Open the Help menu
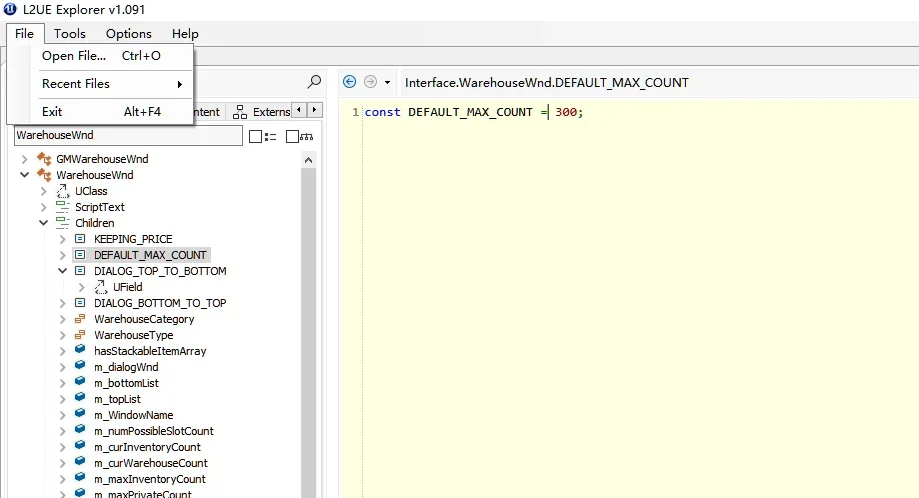This screenshot has width=919, height=498. pos(185,33)
